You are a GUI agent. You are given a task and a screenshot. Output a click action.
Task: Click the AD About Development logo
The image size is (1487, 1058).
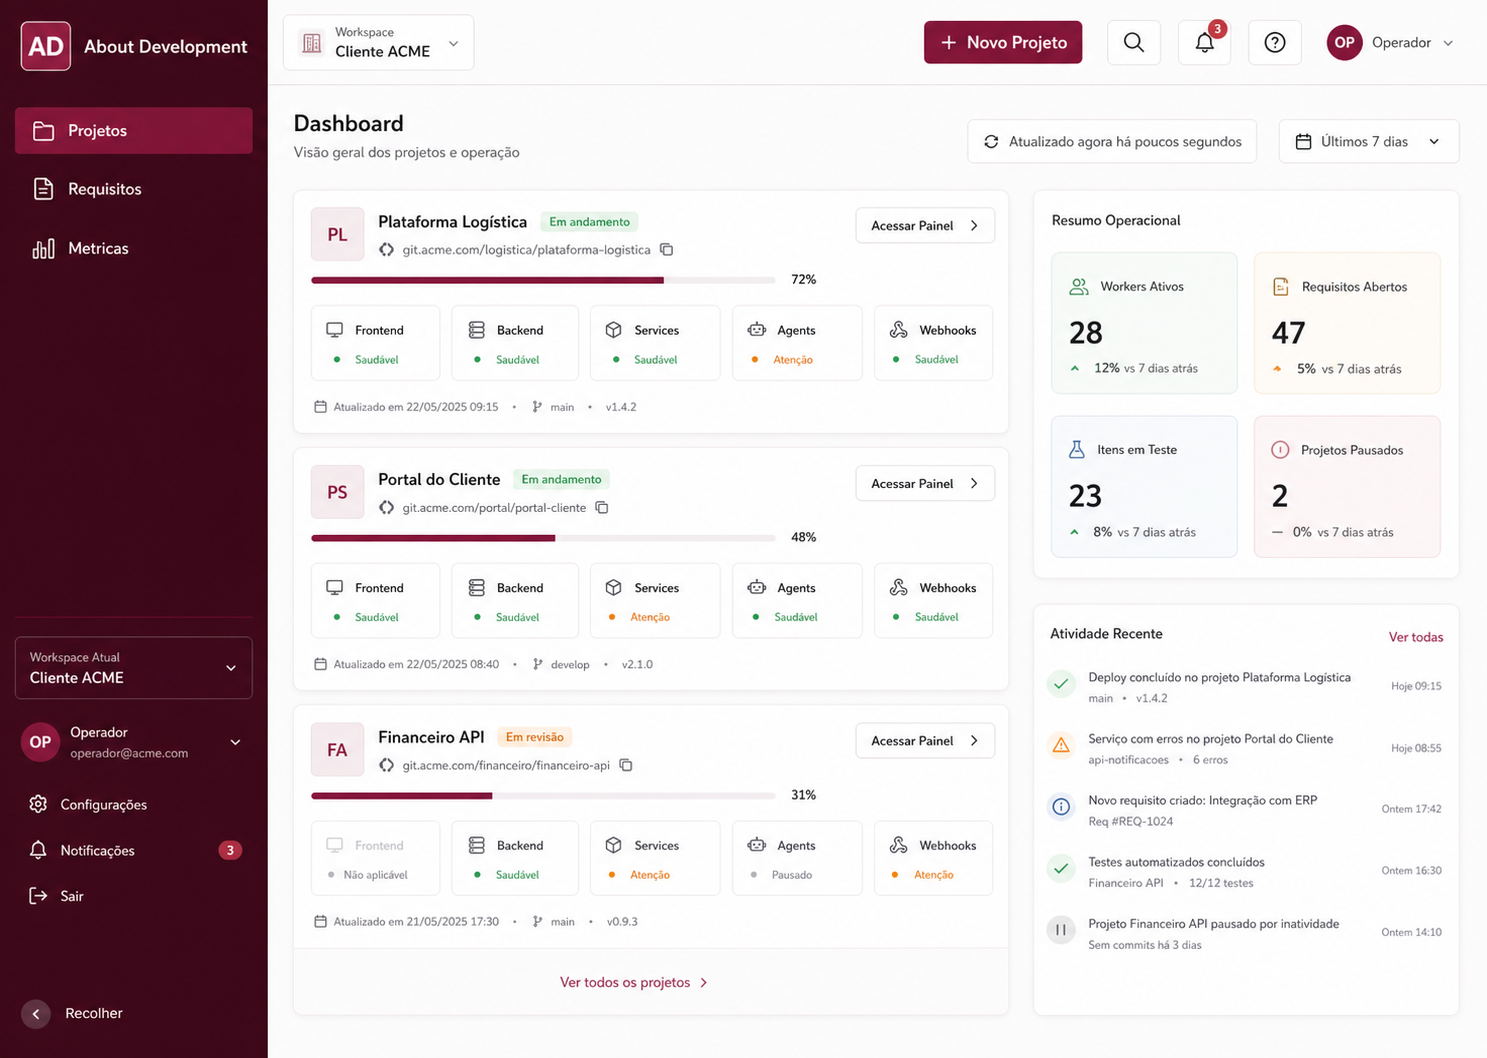click(x=134, y=46)
